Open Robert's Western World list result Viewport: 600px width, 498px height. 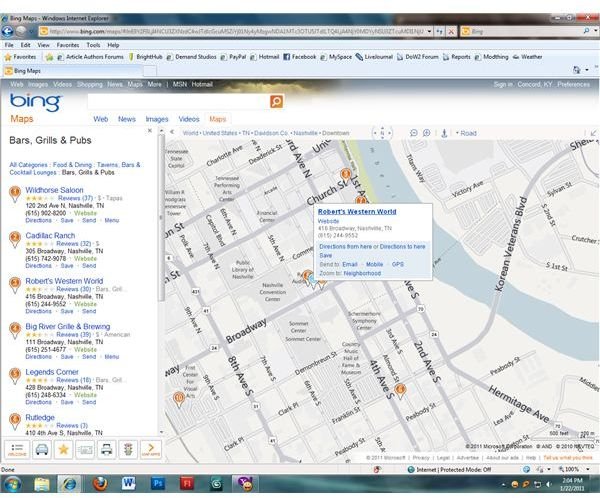pyautogui.click(x=64, y=281)
